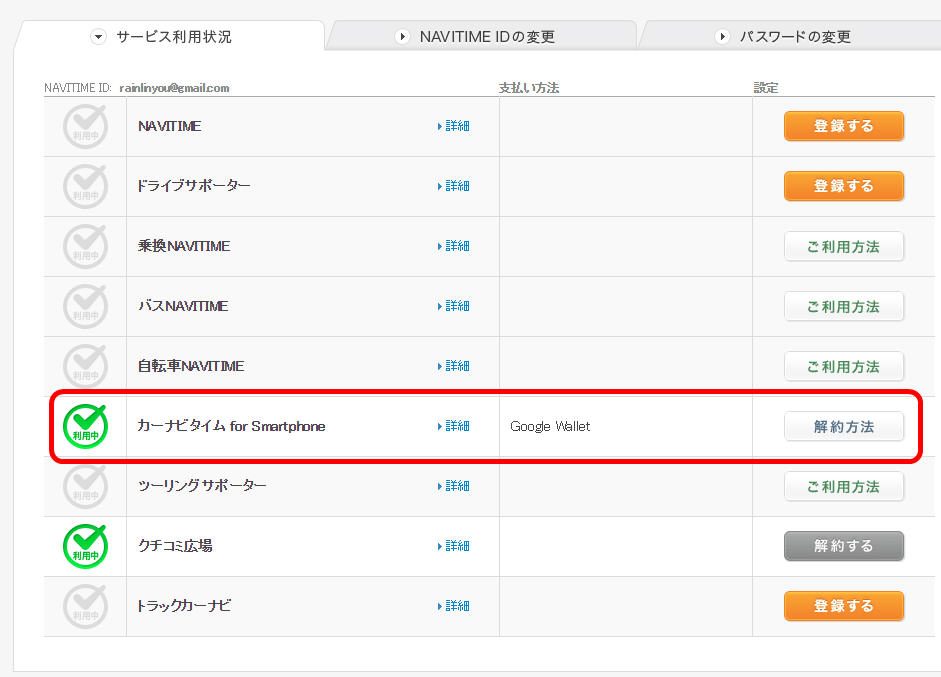Click the gray status icon beside バスNAVITIME
The width and height of the screenshot is (941, 677).
(85, 307)
